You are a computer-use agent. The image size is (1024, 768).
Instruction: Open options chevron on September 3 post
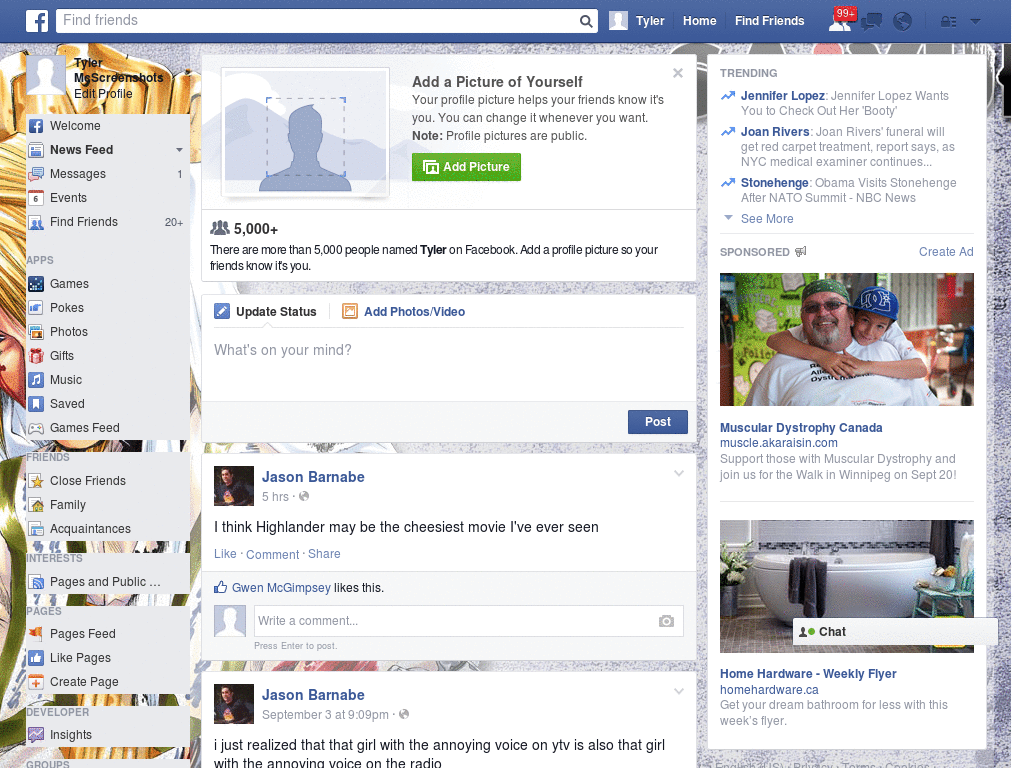pos(679,691)
